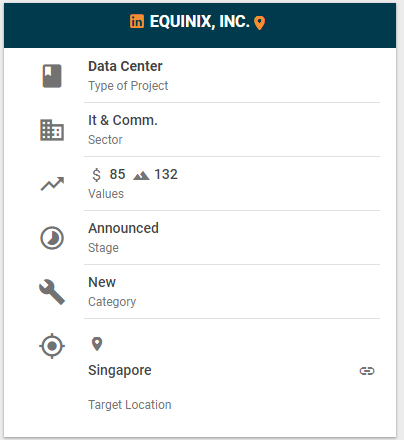This screenshot has width=404, height=440.
Task: Select the building icon next to Sector
Action: pos(52,130)
